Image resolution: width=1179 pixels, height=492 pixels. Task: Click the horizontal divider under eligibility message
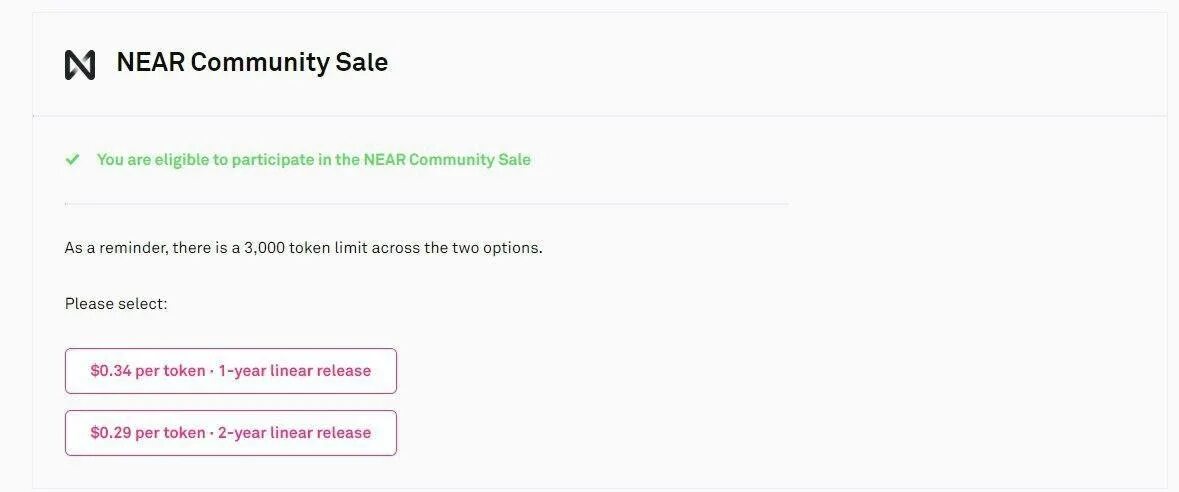point(426,204)
